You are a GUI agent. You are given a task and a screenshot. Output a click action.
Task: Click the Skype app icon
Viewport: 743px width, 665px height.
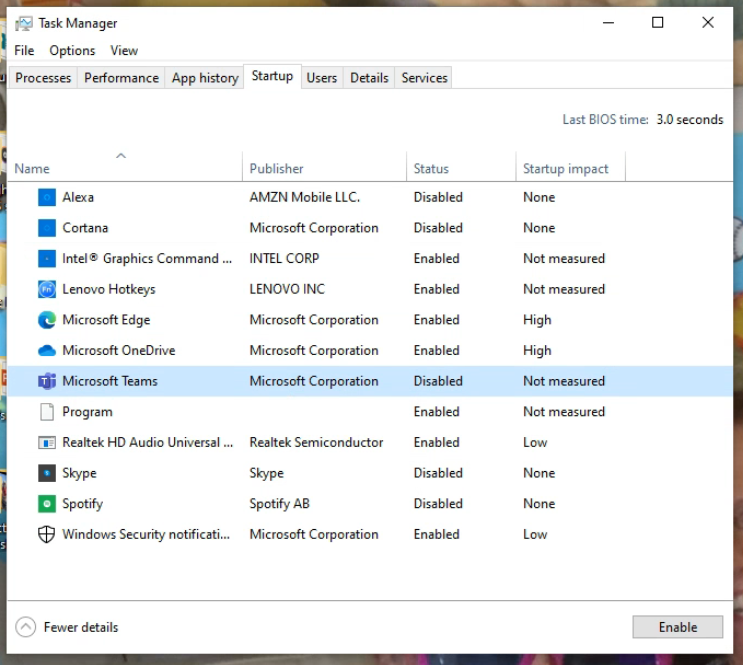coord(47,473)
